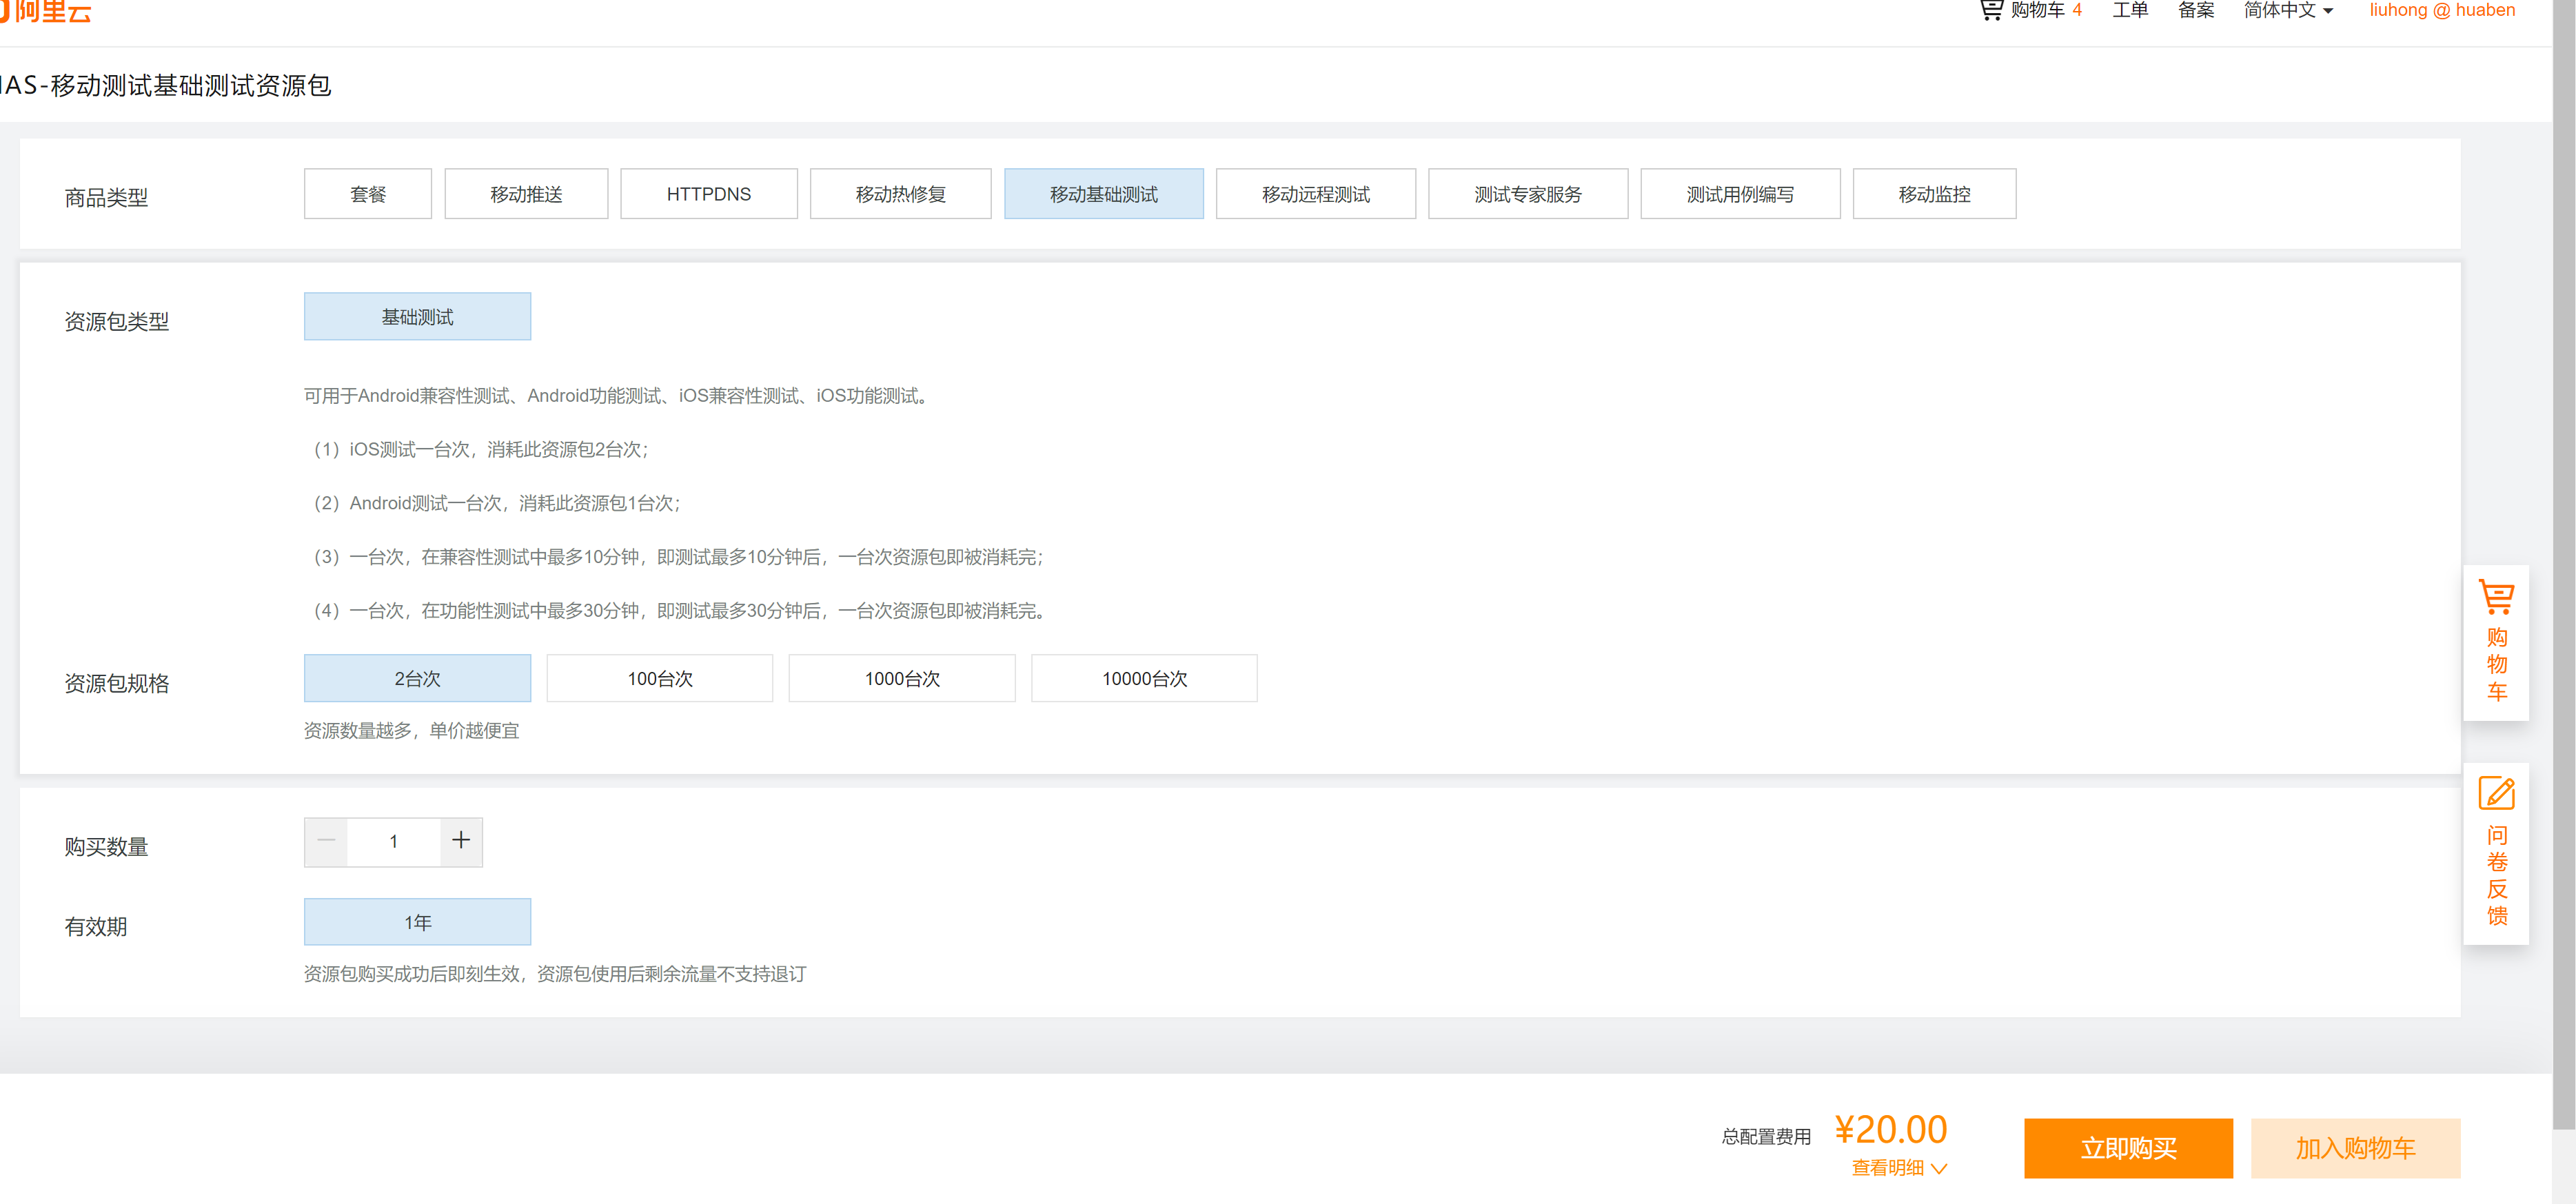The image size is (2576, 1204).
Task: Open the 问卷反馈 feedback sidebar icon
Action: [x=2496, y=853]
